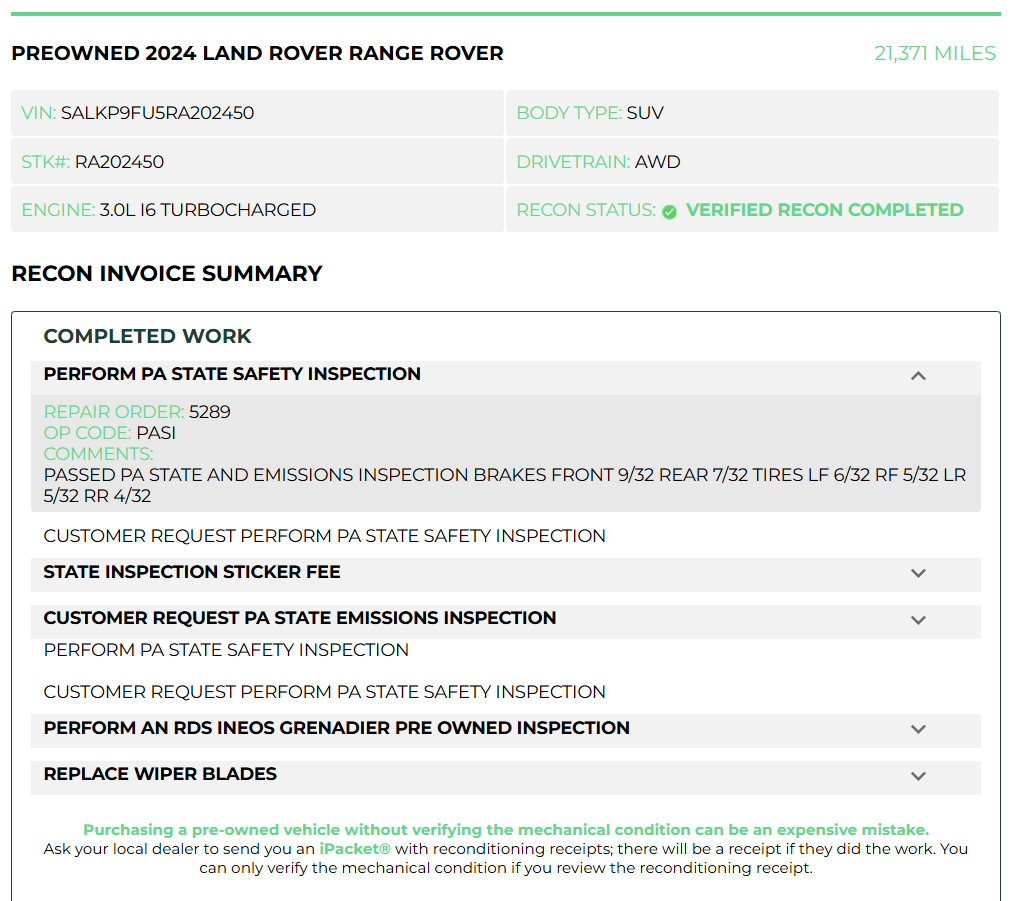The image size is (1017, 901).
Task: Click the Perform PA State Safety Inspection title
Action: 232,374
